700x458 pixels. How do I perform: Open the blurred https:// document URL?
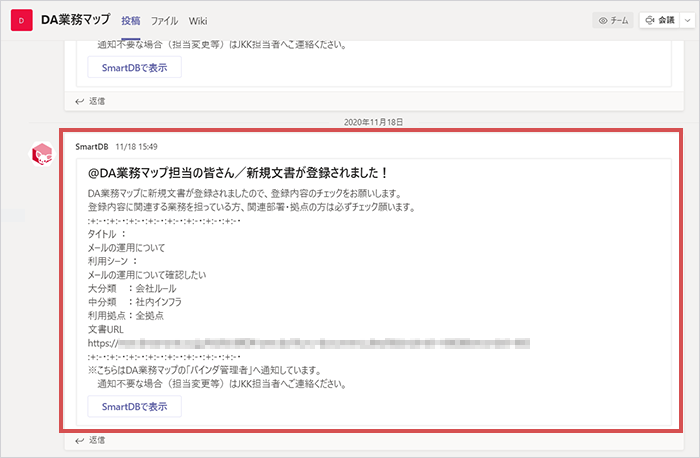point(308,343)
